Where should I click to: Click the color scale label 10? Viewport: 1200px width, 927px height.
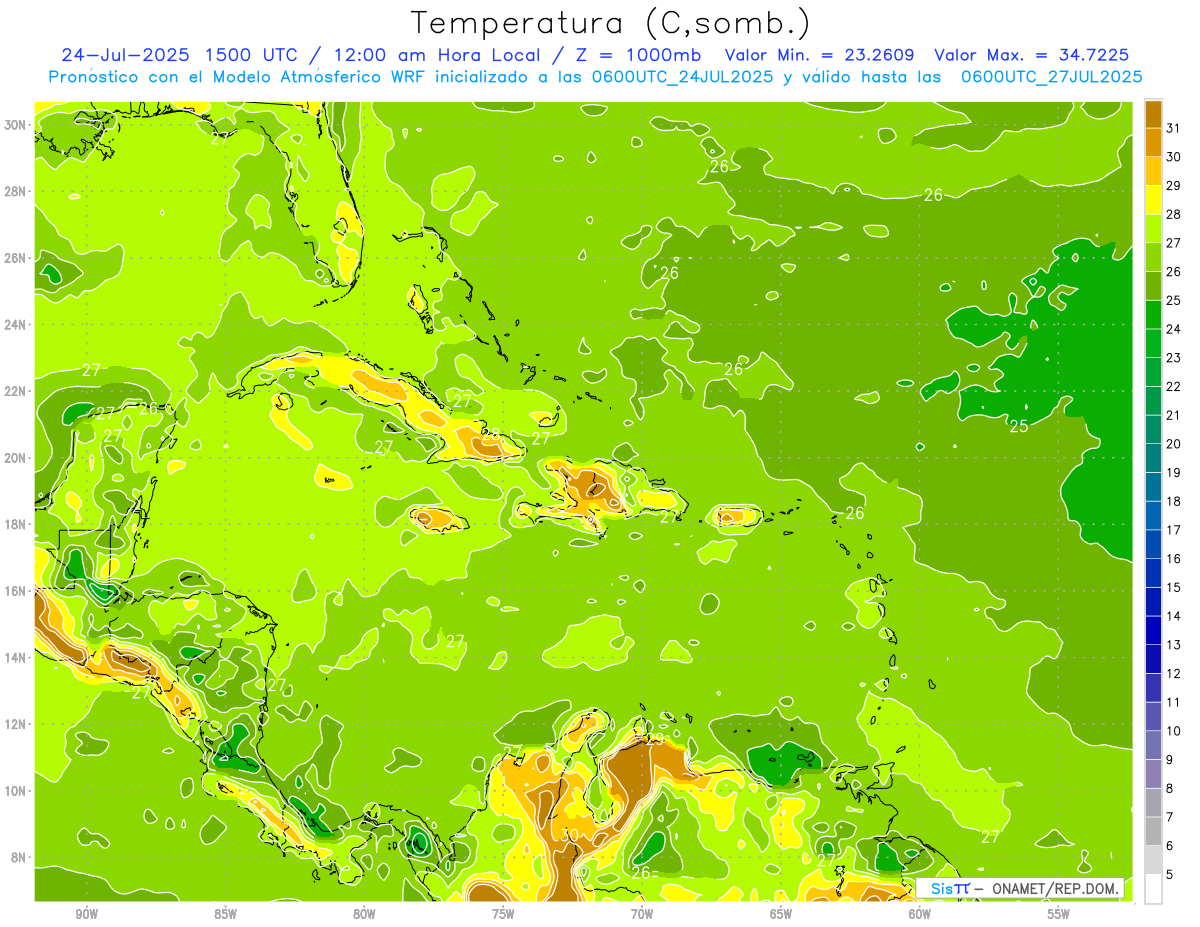click(x=1174, y=731)
